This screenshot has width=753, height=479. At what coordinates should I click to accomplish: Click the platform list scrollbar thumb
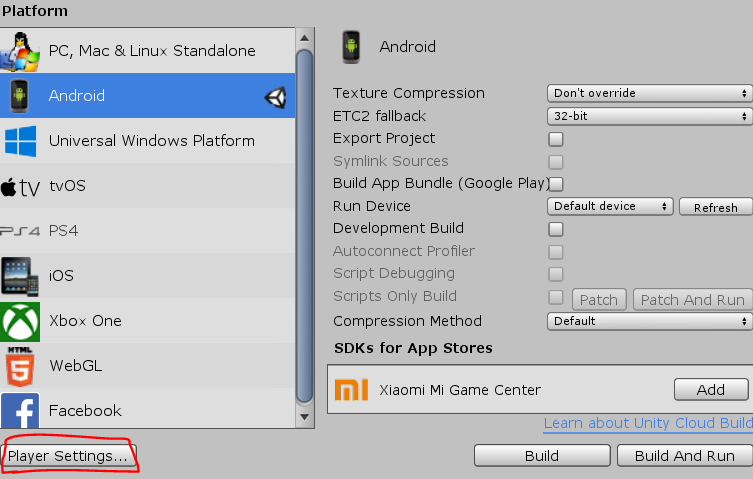pos(304,226)
